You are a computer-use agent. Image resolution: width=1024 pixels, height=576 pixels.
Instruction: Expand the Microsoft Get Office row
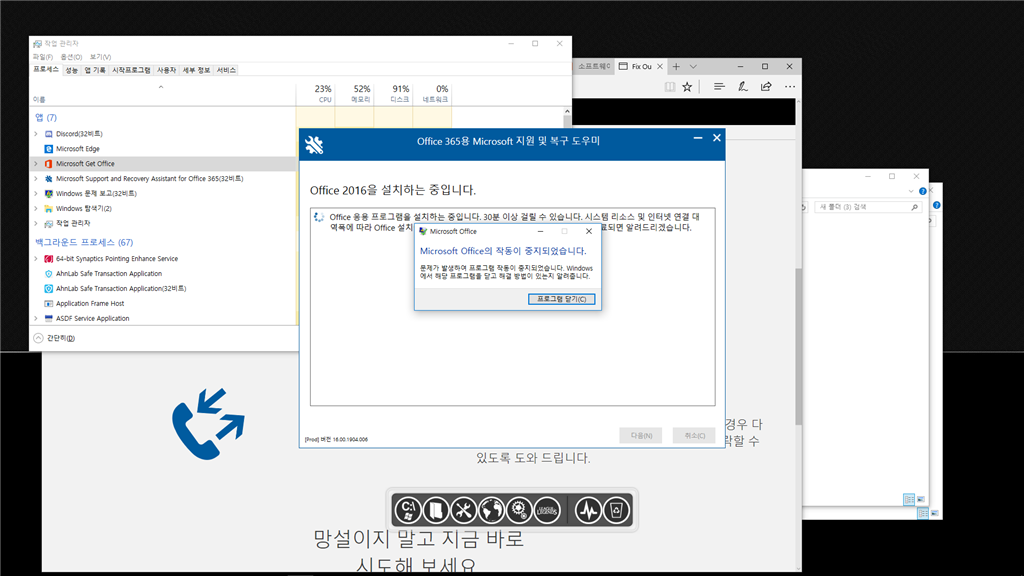[36, 164]
